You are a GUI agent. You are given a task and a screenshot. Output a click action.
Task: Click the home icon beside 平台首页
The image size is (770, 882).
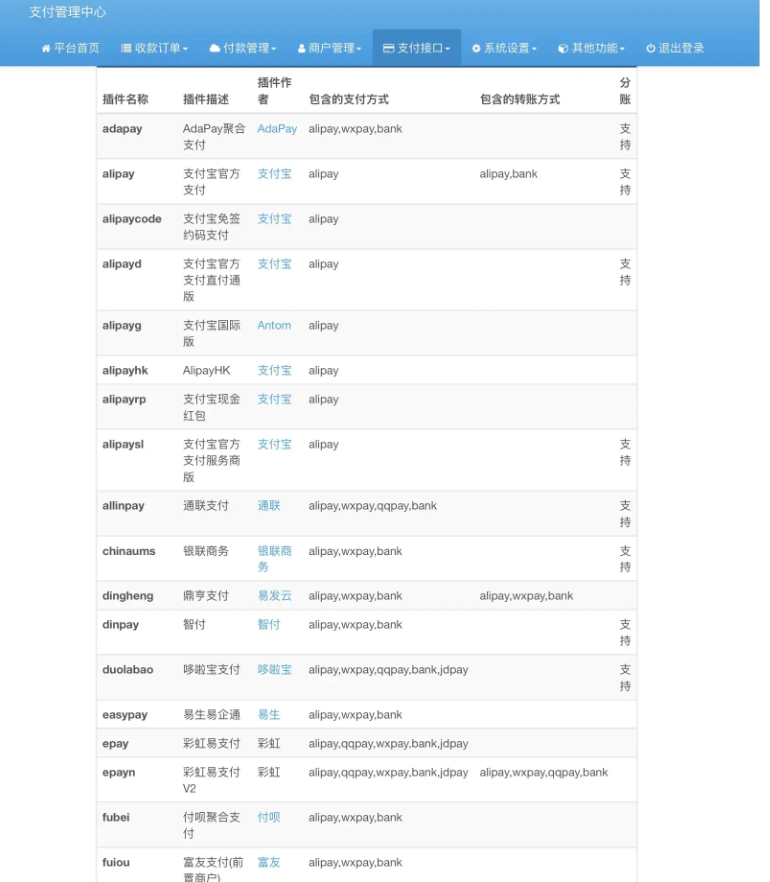[x=46, y=48]
